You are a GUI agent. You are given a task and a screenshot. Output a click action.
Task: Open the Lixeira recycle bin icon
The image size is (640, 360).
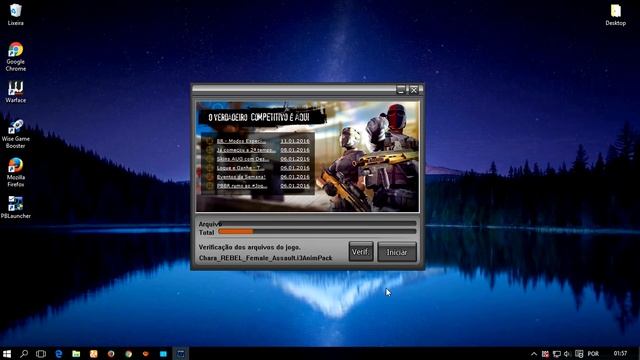[16, 15]
